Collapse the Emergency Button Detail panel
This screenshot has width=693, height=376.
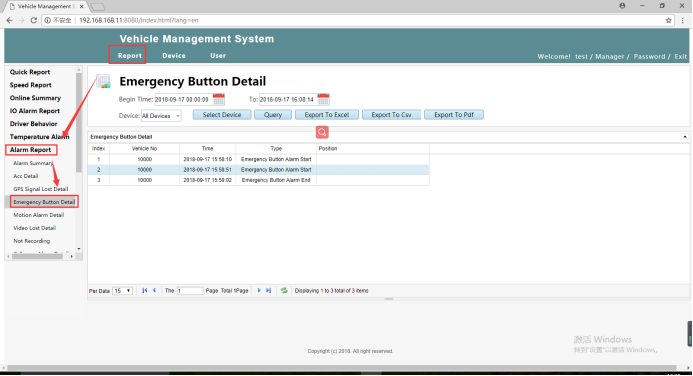point(685,137)
